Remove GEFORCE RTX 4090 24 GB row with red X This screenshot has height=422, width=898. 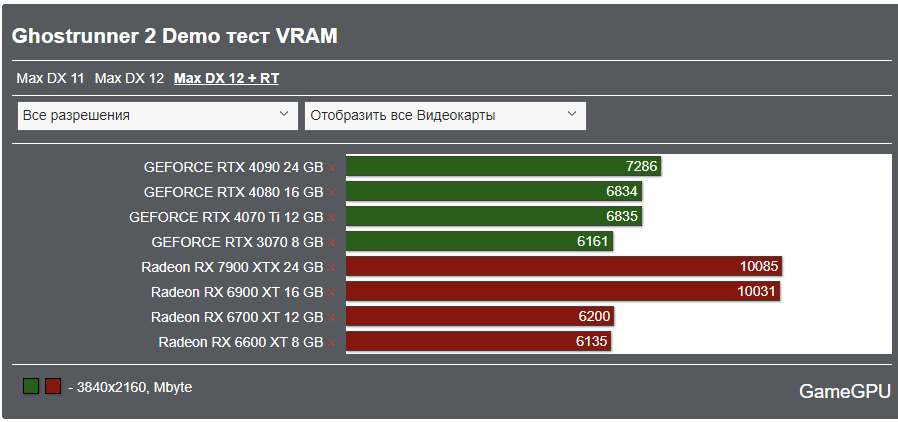point(331,167)
